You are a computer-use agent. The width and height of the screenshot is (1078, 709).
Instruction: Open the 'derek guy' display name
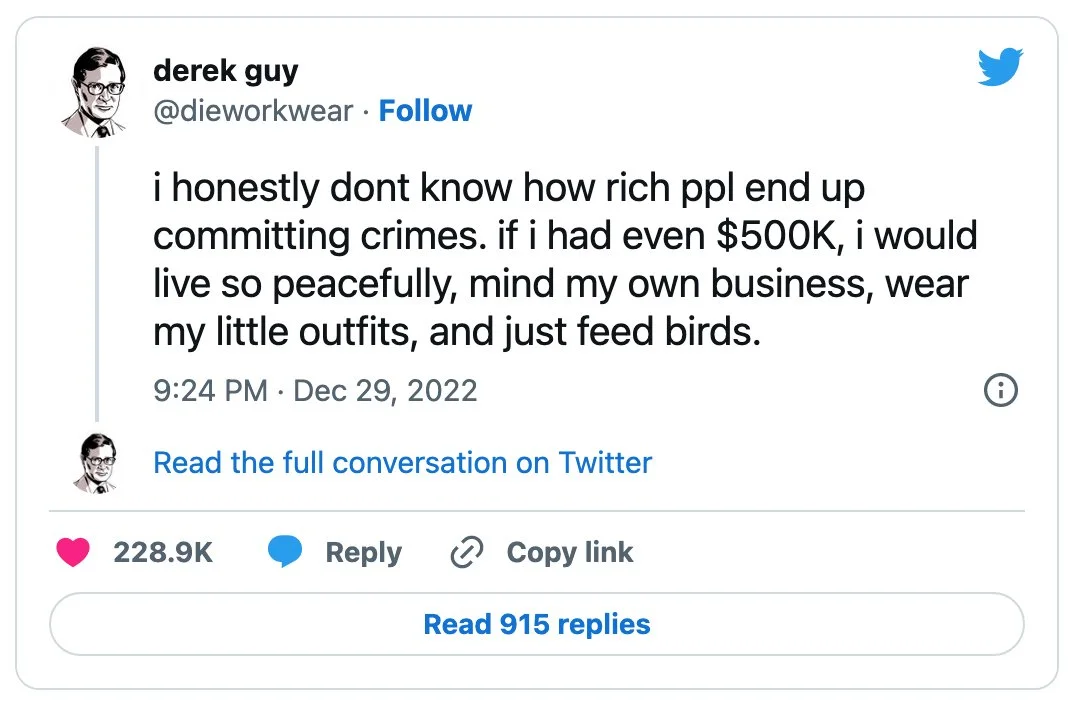pos(226,71)
